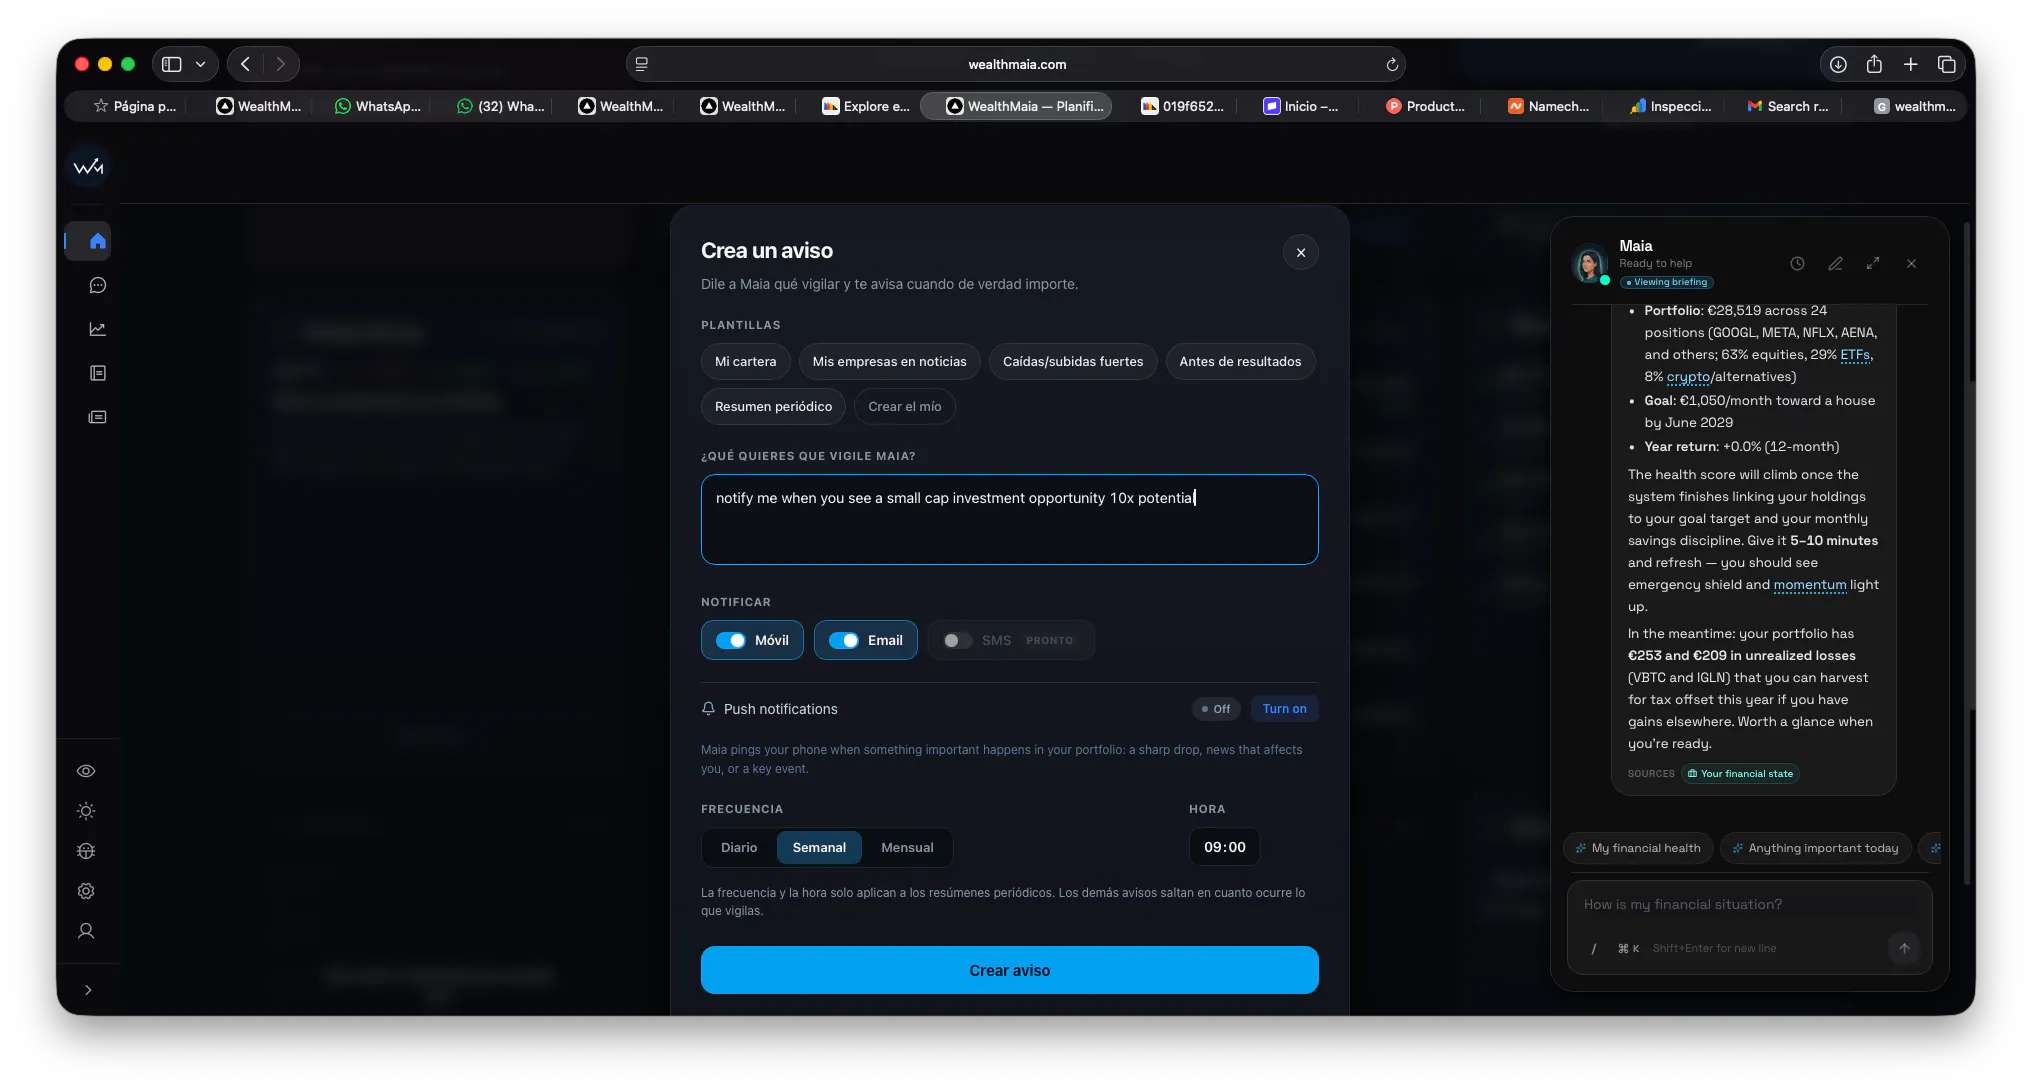This screenshot has width=2032, height=1090.
Task: Click the Anything important today suggestion chip
Action: (1815, 848)
